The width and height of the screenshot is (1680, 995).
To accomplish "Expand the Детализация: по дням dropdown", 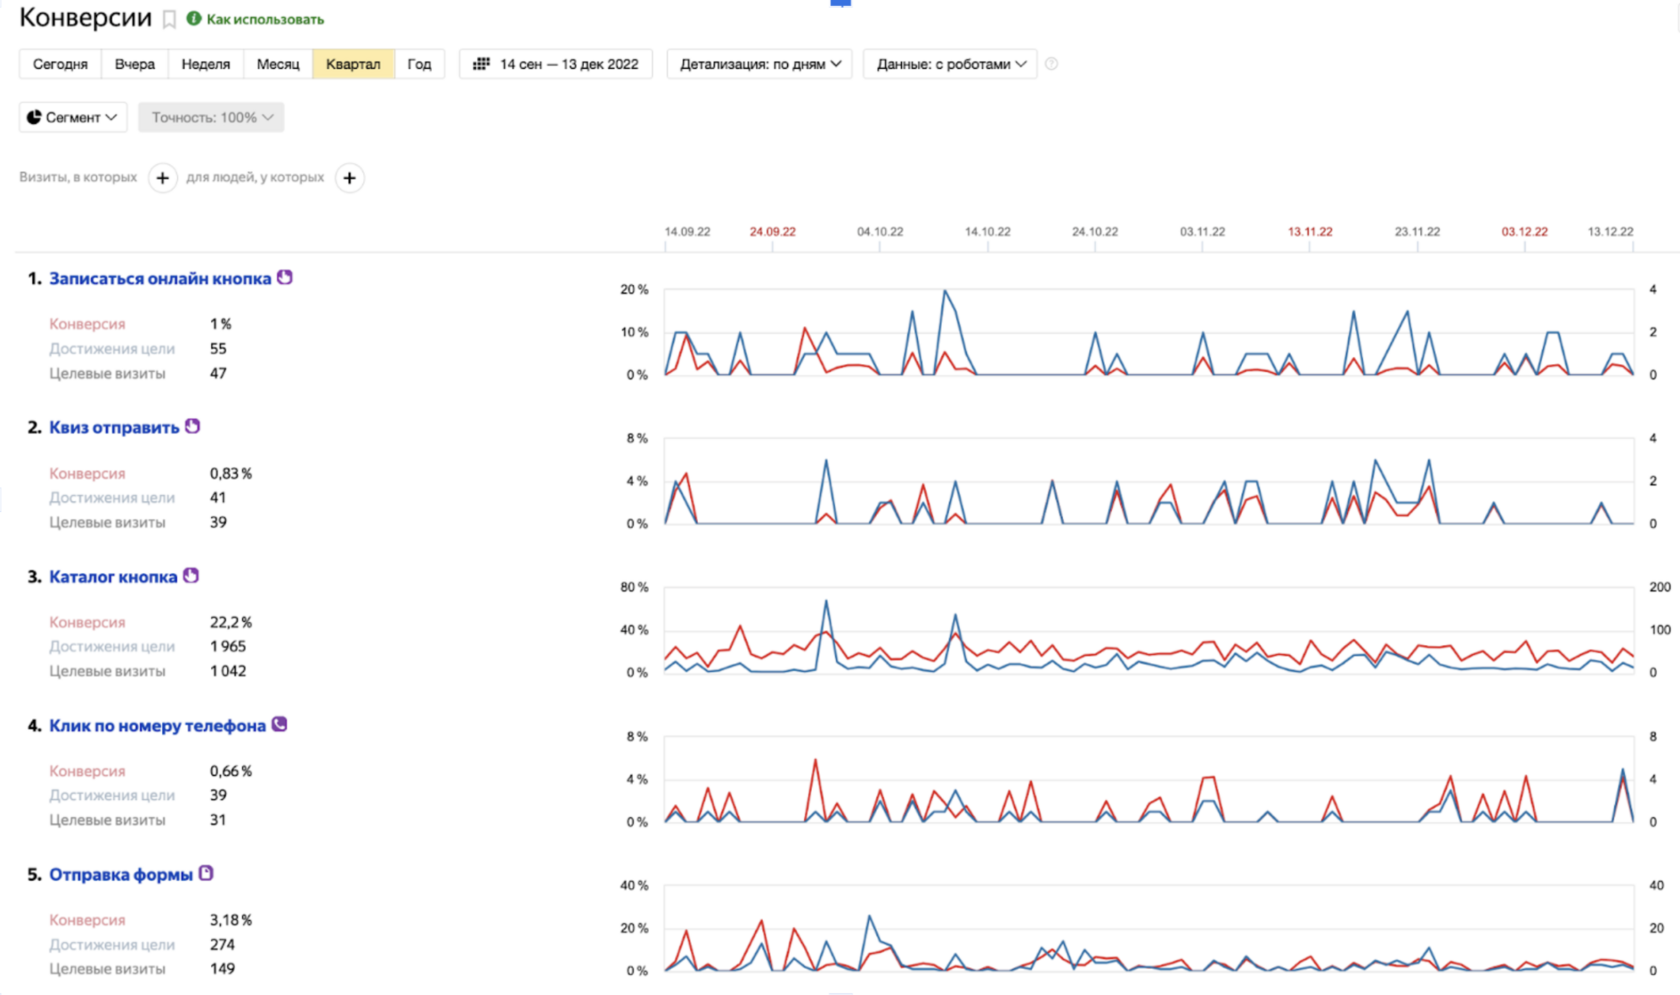I will 760,64.
